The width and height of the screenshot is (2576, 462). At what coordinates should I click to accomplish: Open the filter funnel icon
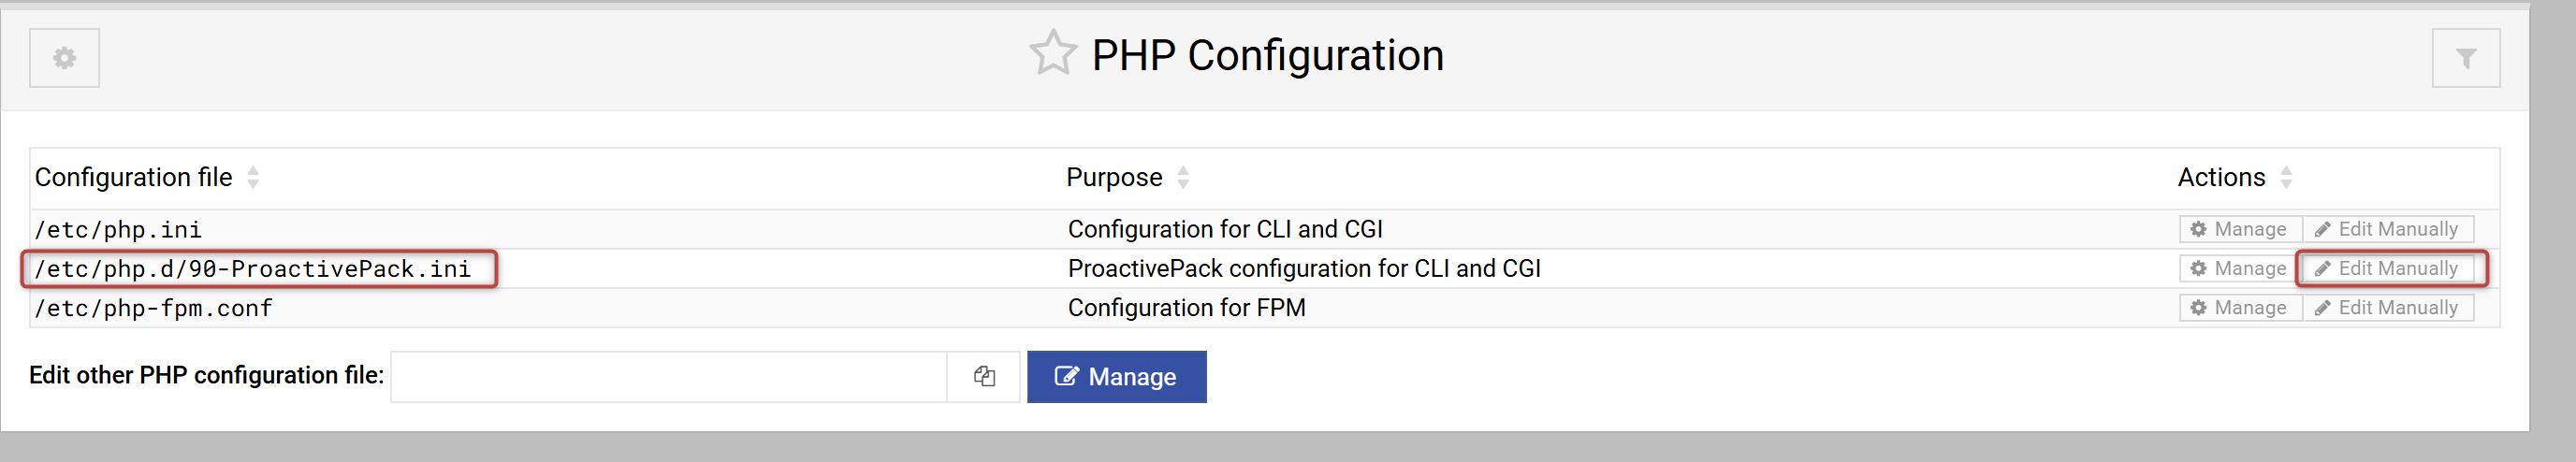coord(2465,59)
